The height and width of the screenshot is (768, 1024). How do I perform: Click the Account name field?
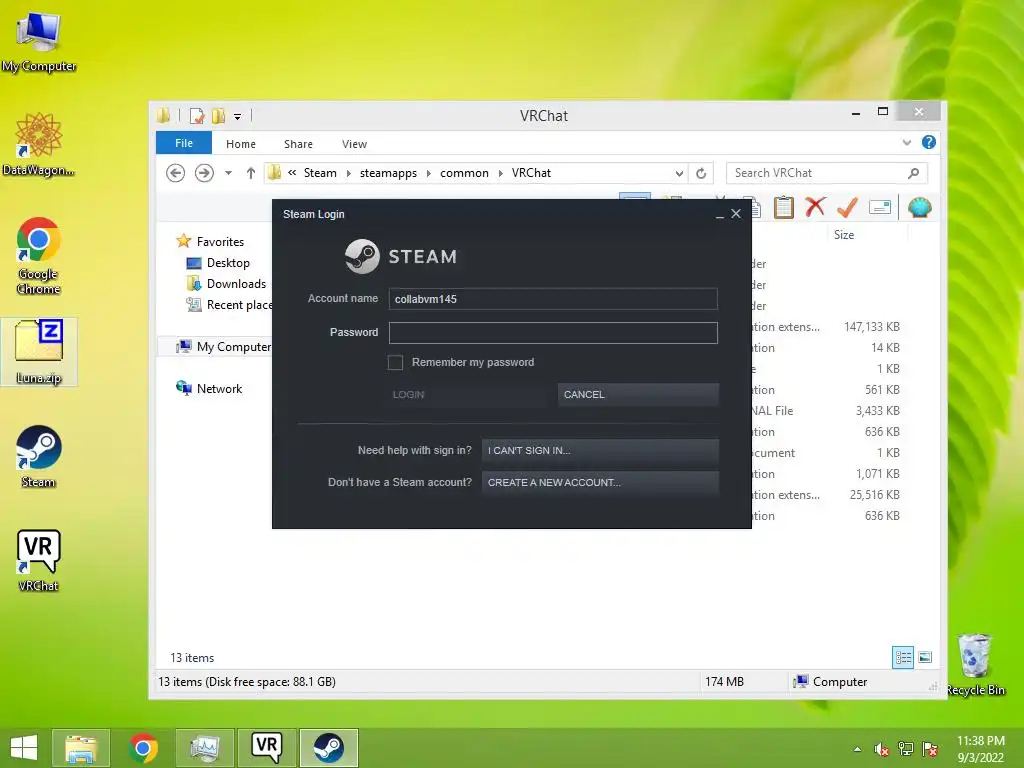[553, 299]
